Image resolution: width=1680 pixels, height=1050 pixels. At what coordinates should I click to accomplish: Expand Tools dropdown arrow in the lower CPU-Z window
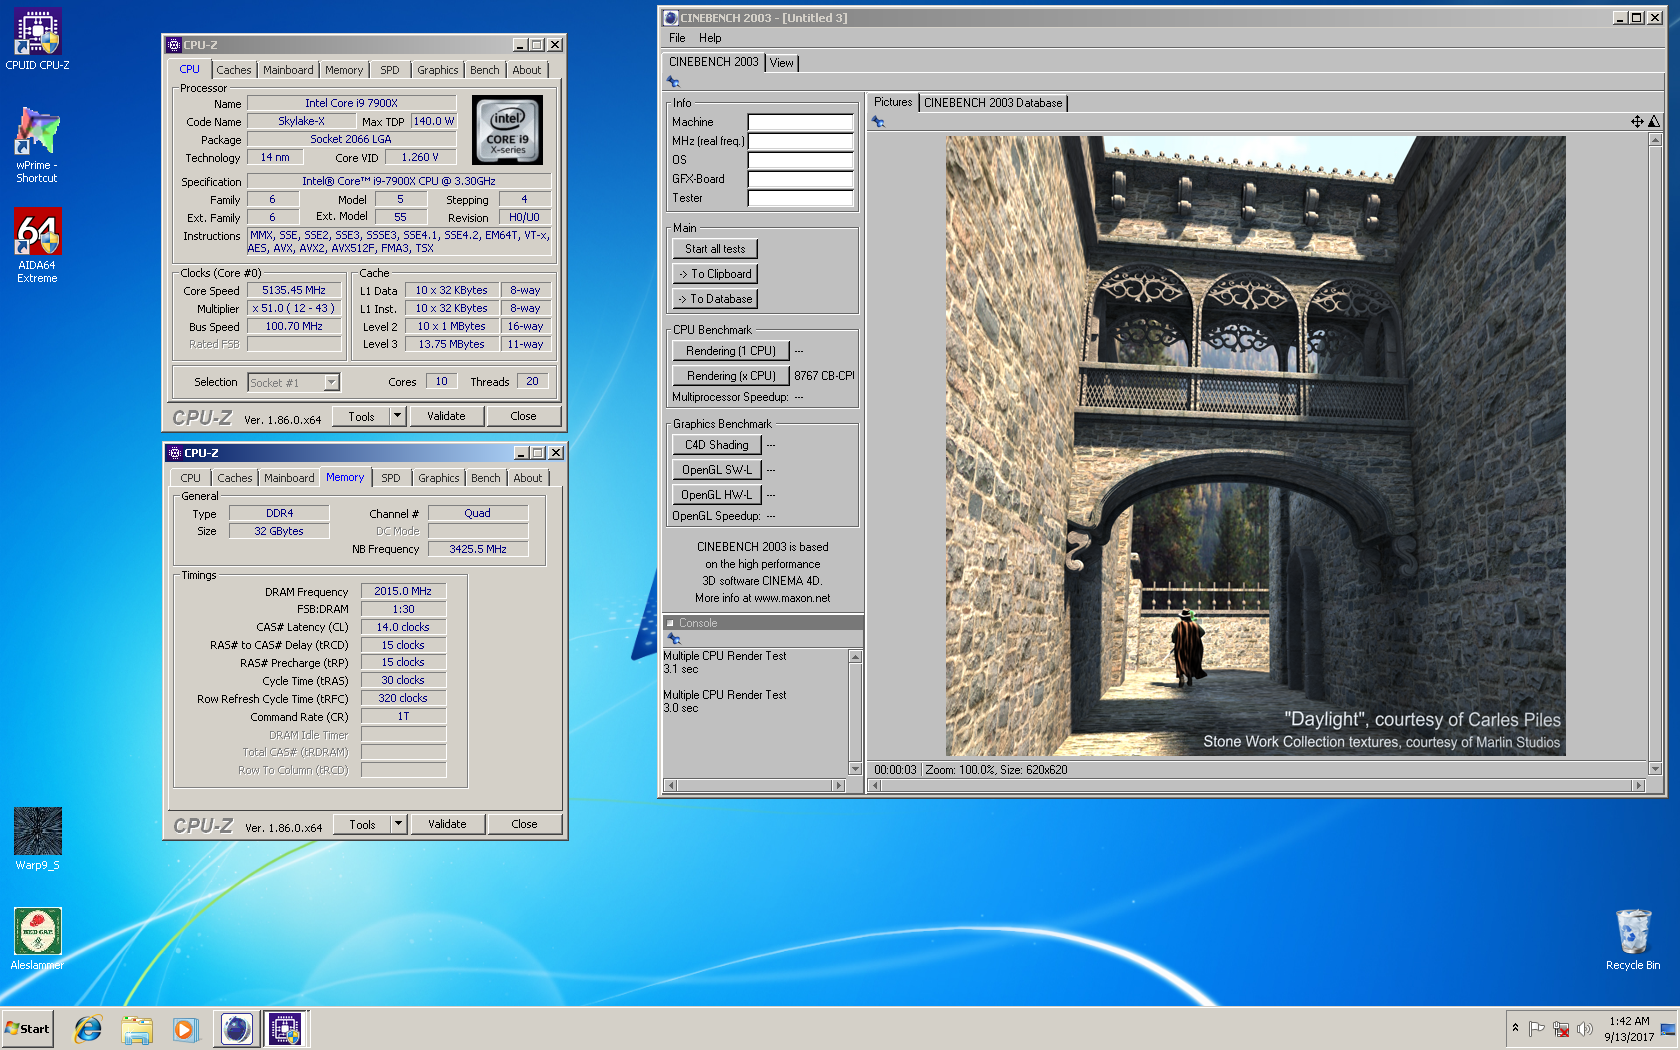pyautogui.click(x=398, y=824)
